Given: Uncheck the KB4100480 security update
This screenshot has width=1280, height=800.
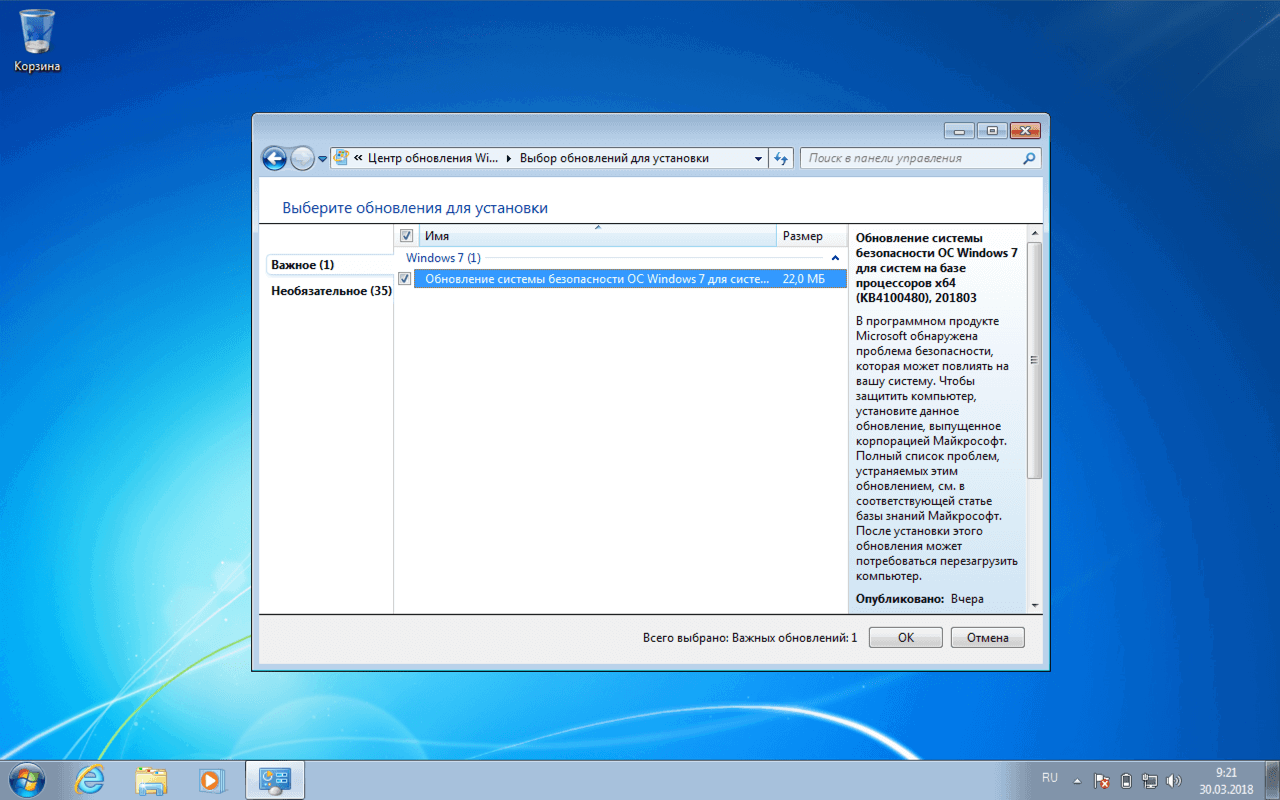Looking at the screenshot, I should [x=404, y=278].
